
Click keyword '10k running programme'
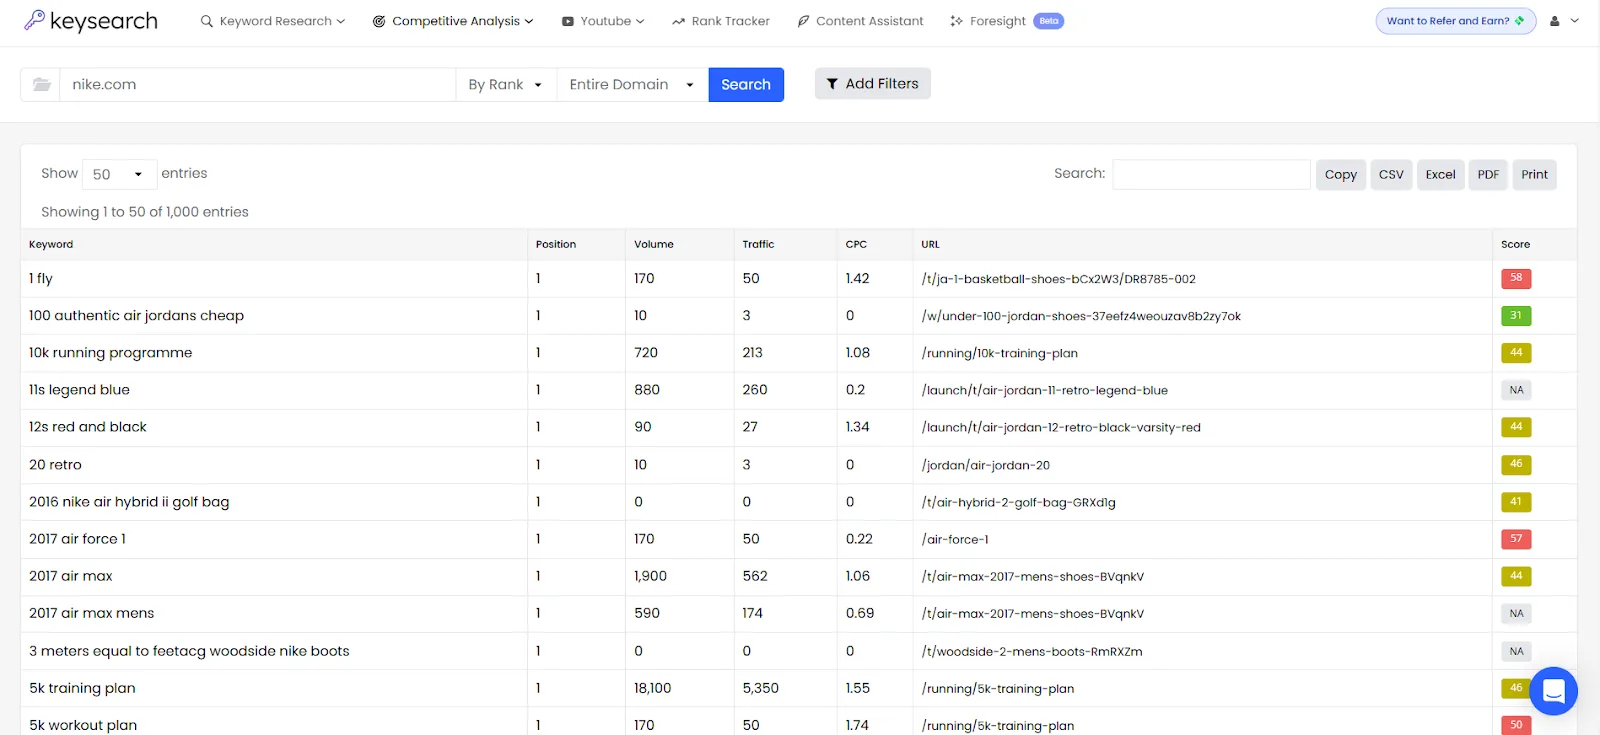[x=111, y=353]
